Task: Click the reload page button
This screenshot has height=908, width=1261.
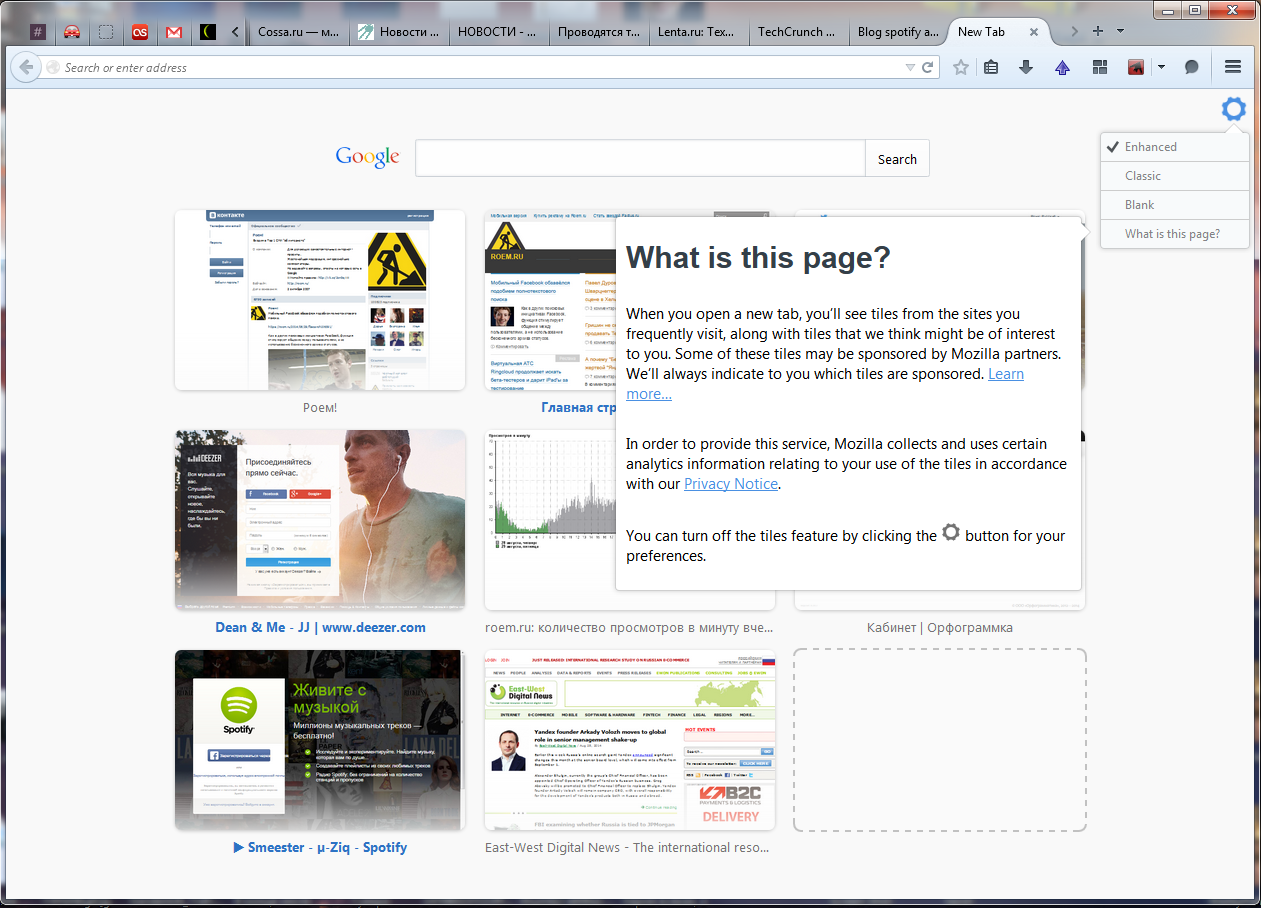Action: 928,67
